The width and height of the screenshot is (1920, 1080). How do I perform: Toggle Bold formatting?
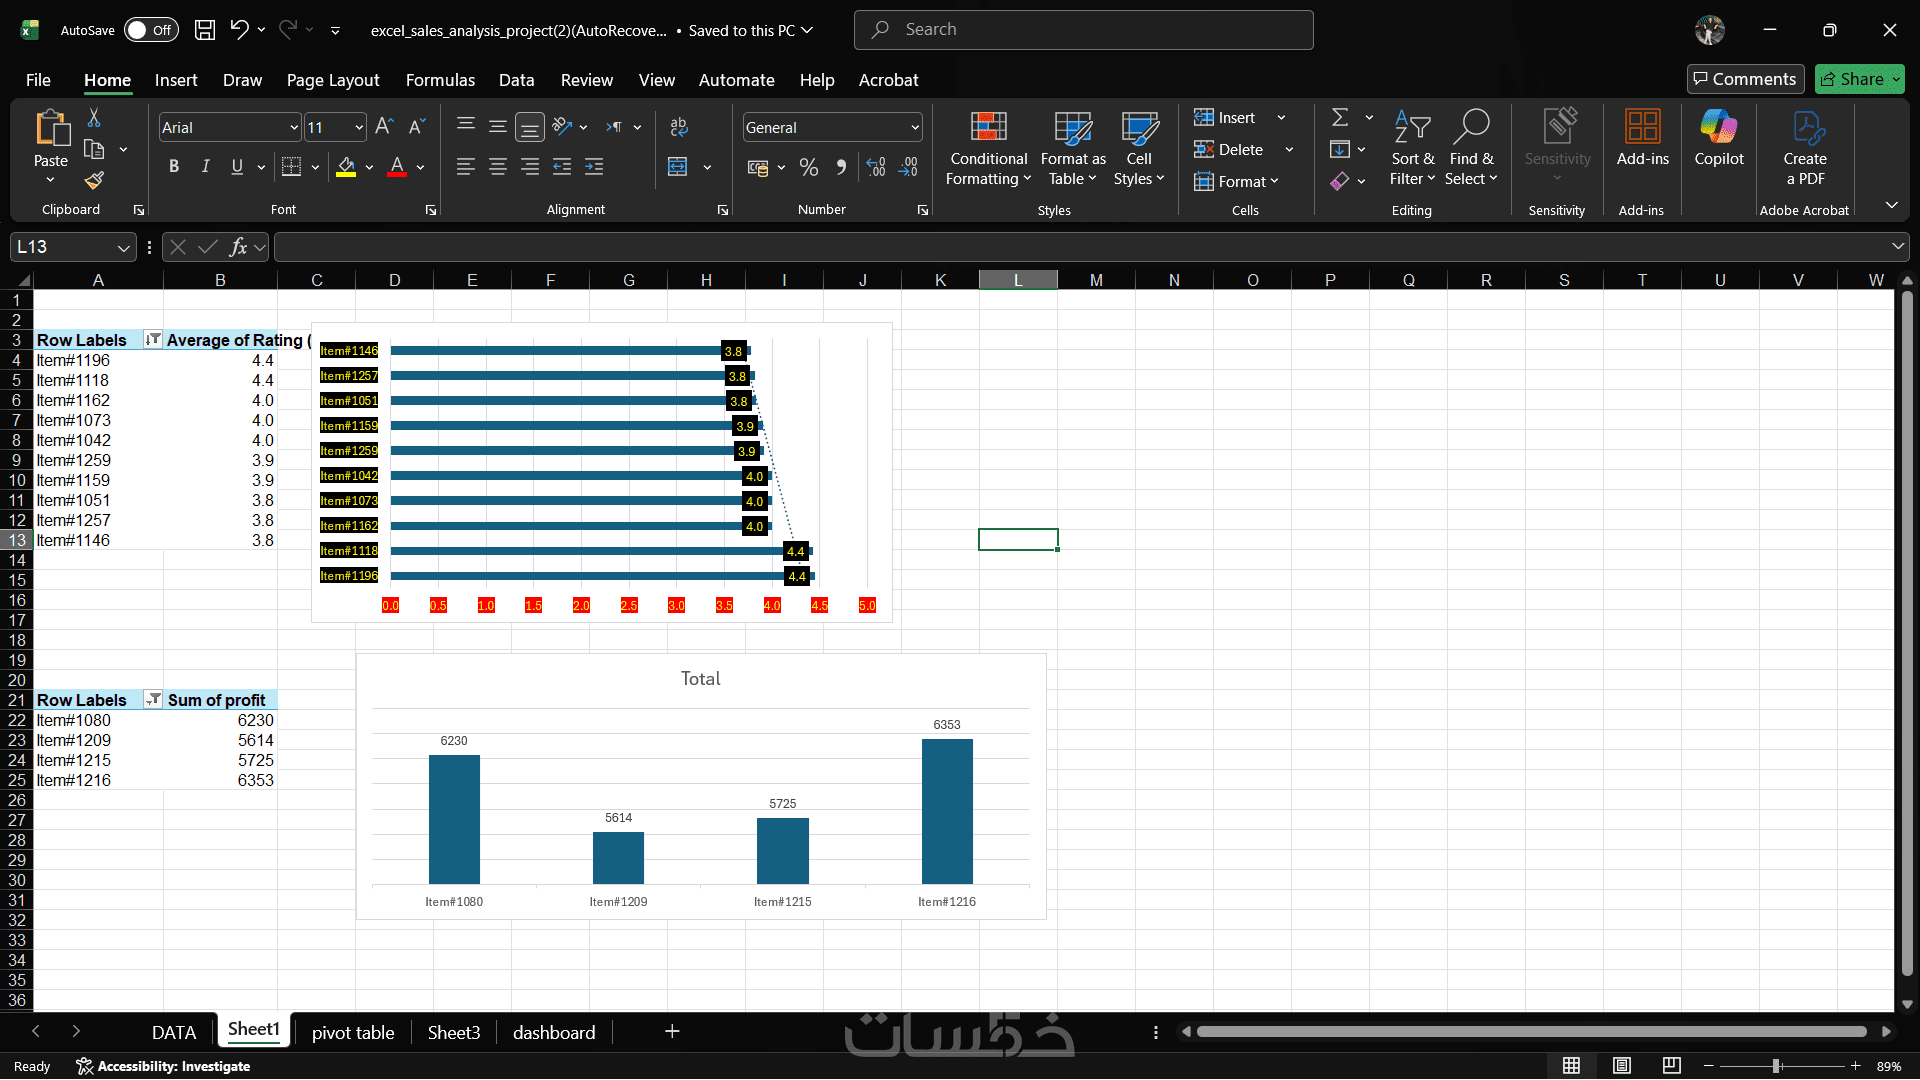(174, 167)
